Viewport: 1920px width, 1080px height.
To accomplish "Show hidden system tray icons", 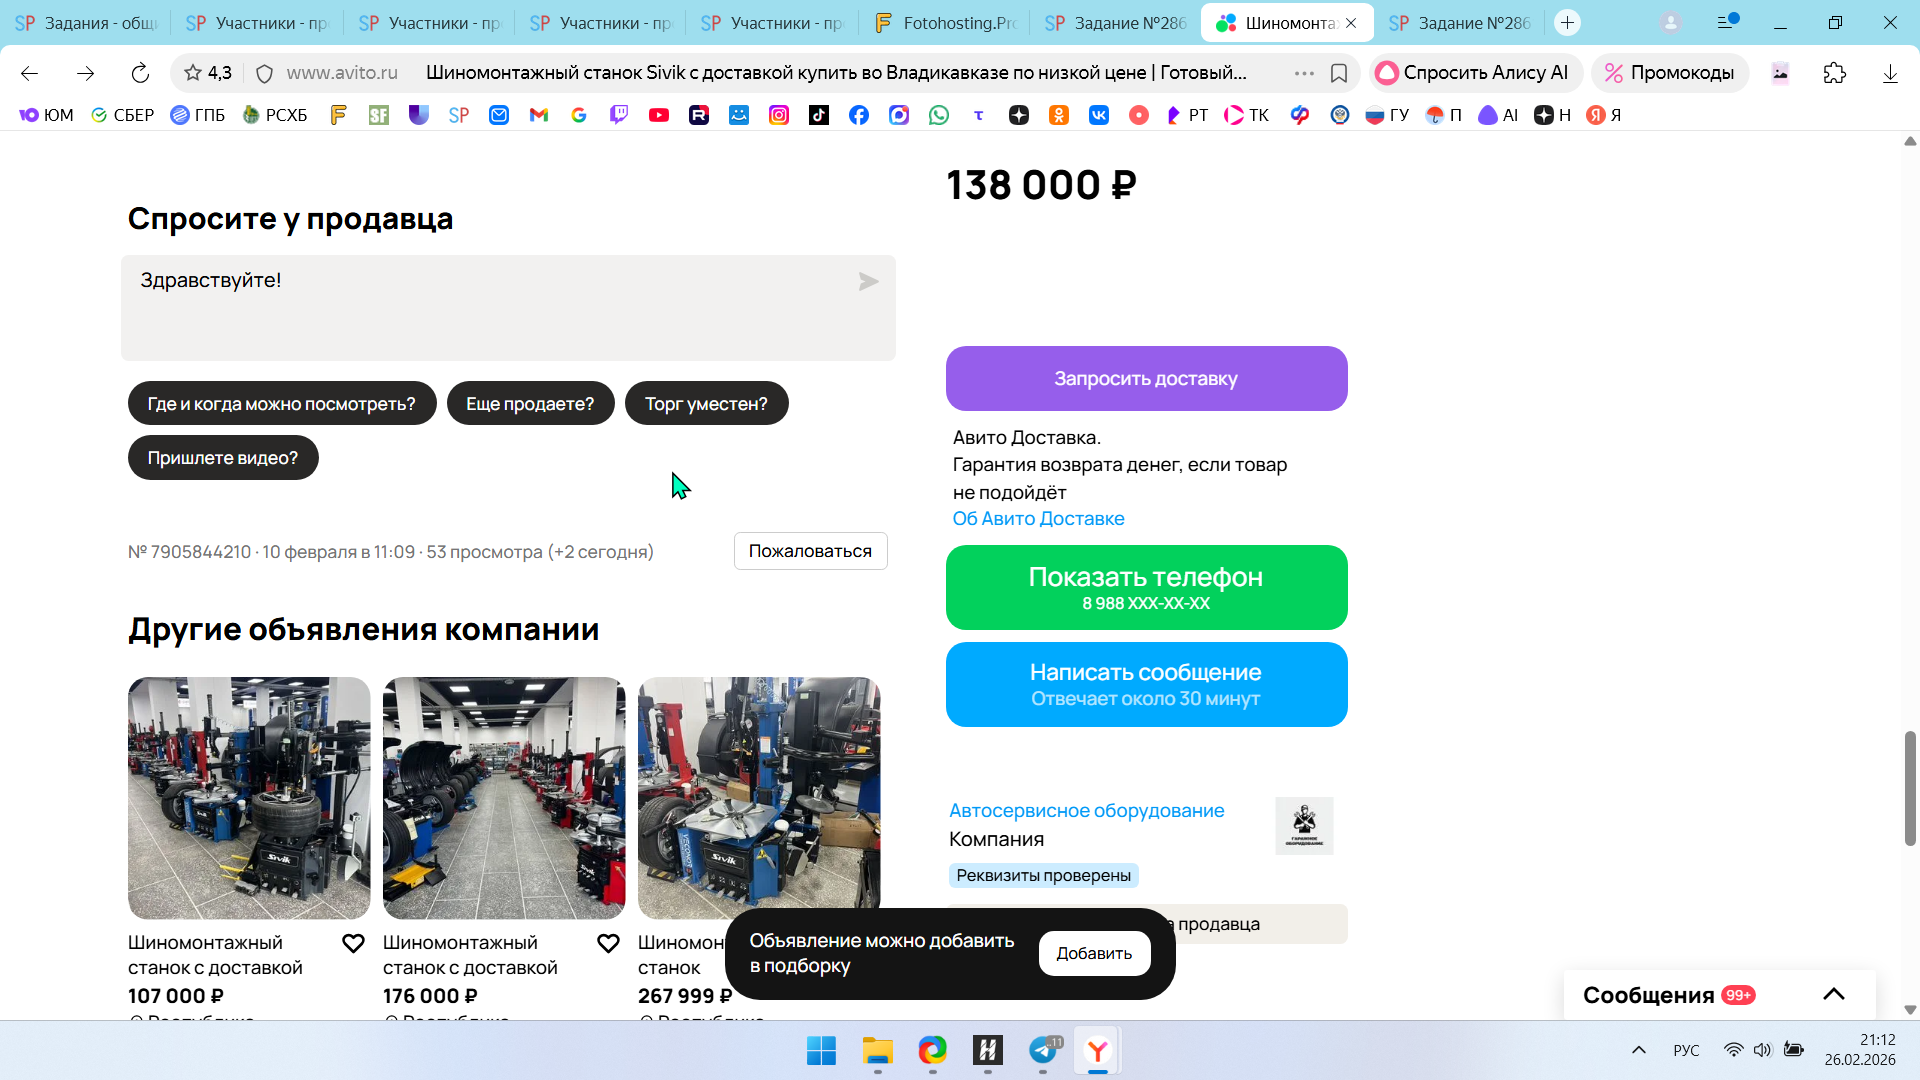I will pos(1638,1050).
